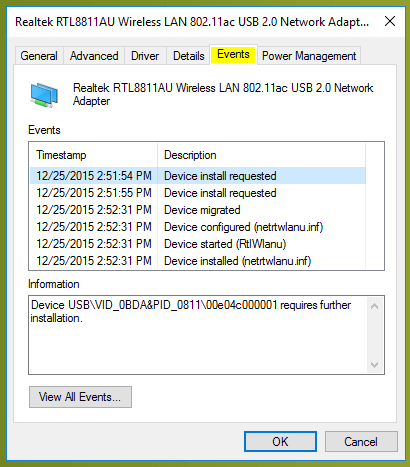Screen dimensions: 410x467
Task: Select the 2:51:54 PM install requested event
Action: pos(198,176)
